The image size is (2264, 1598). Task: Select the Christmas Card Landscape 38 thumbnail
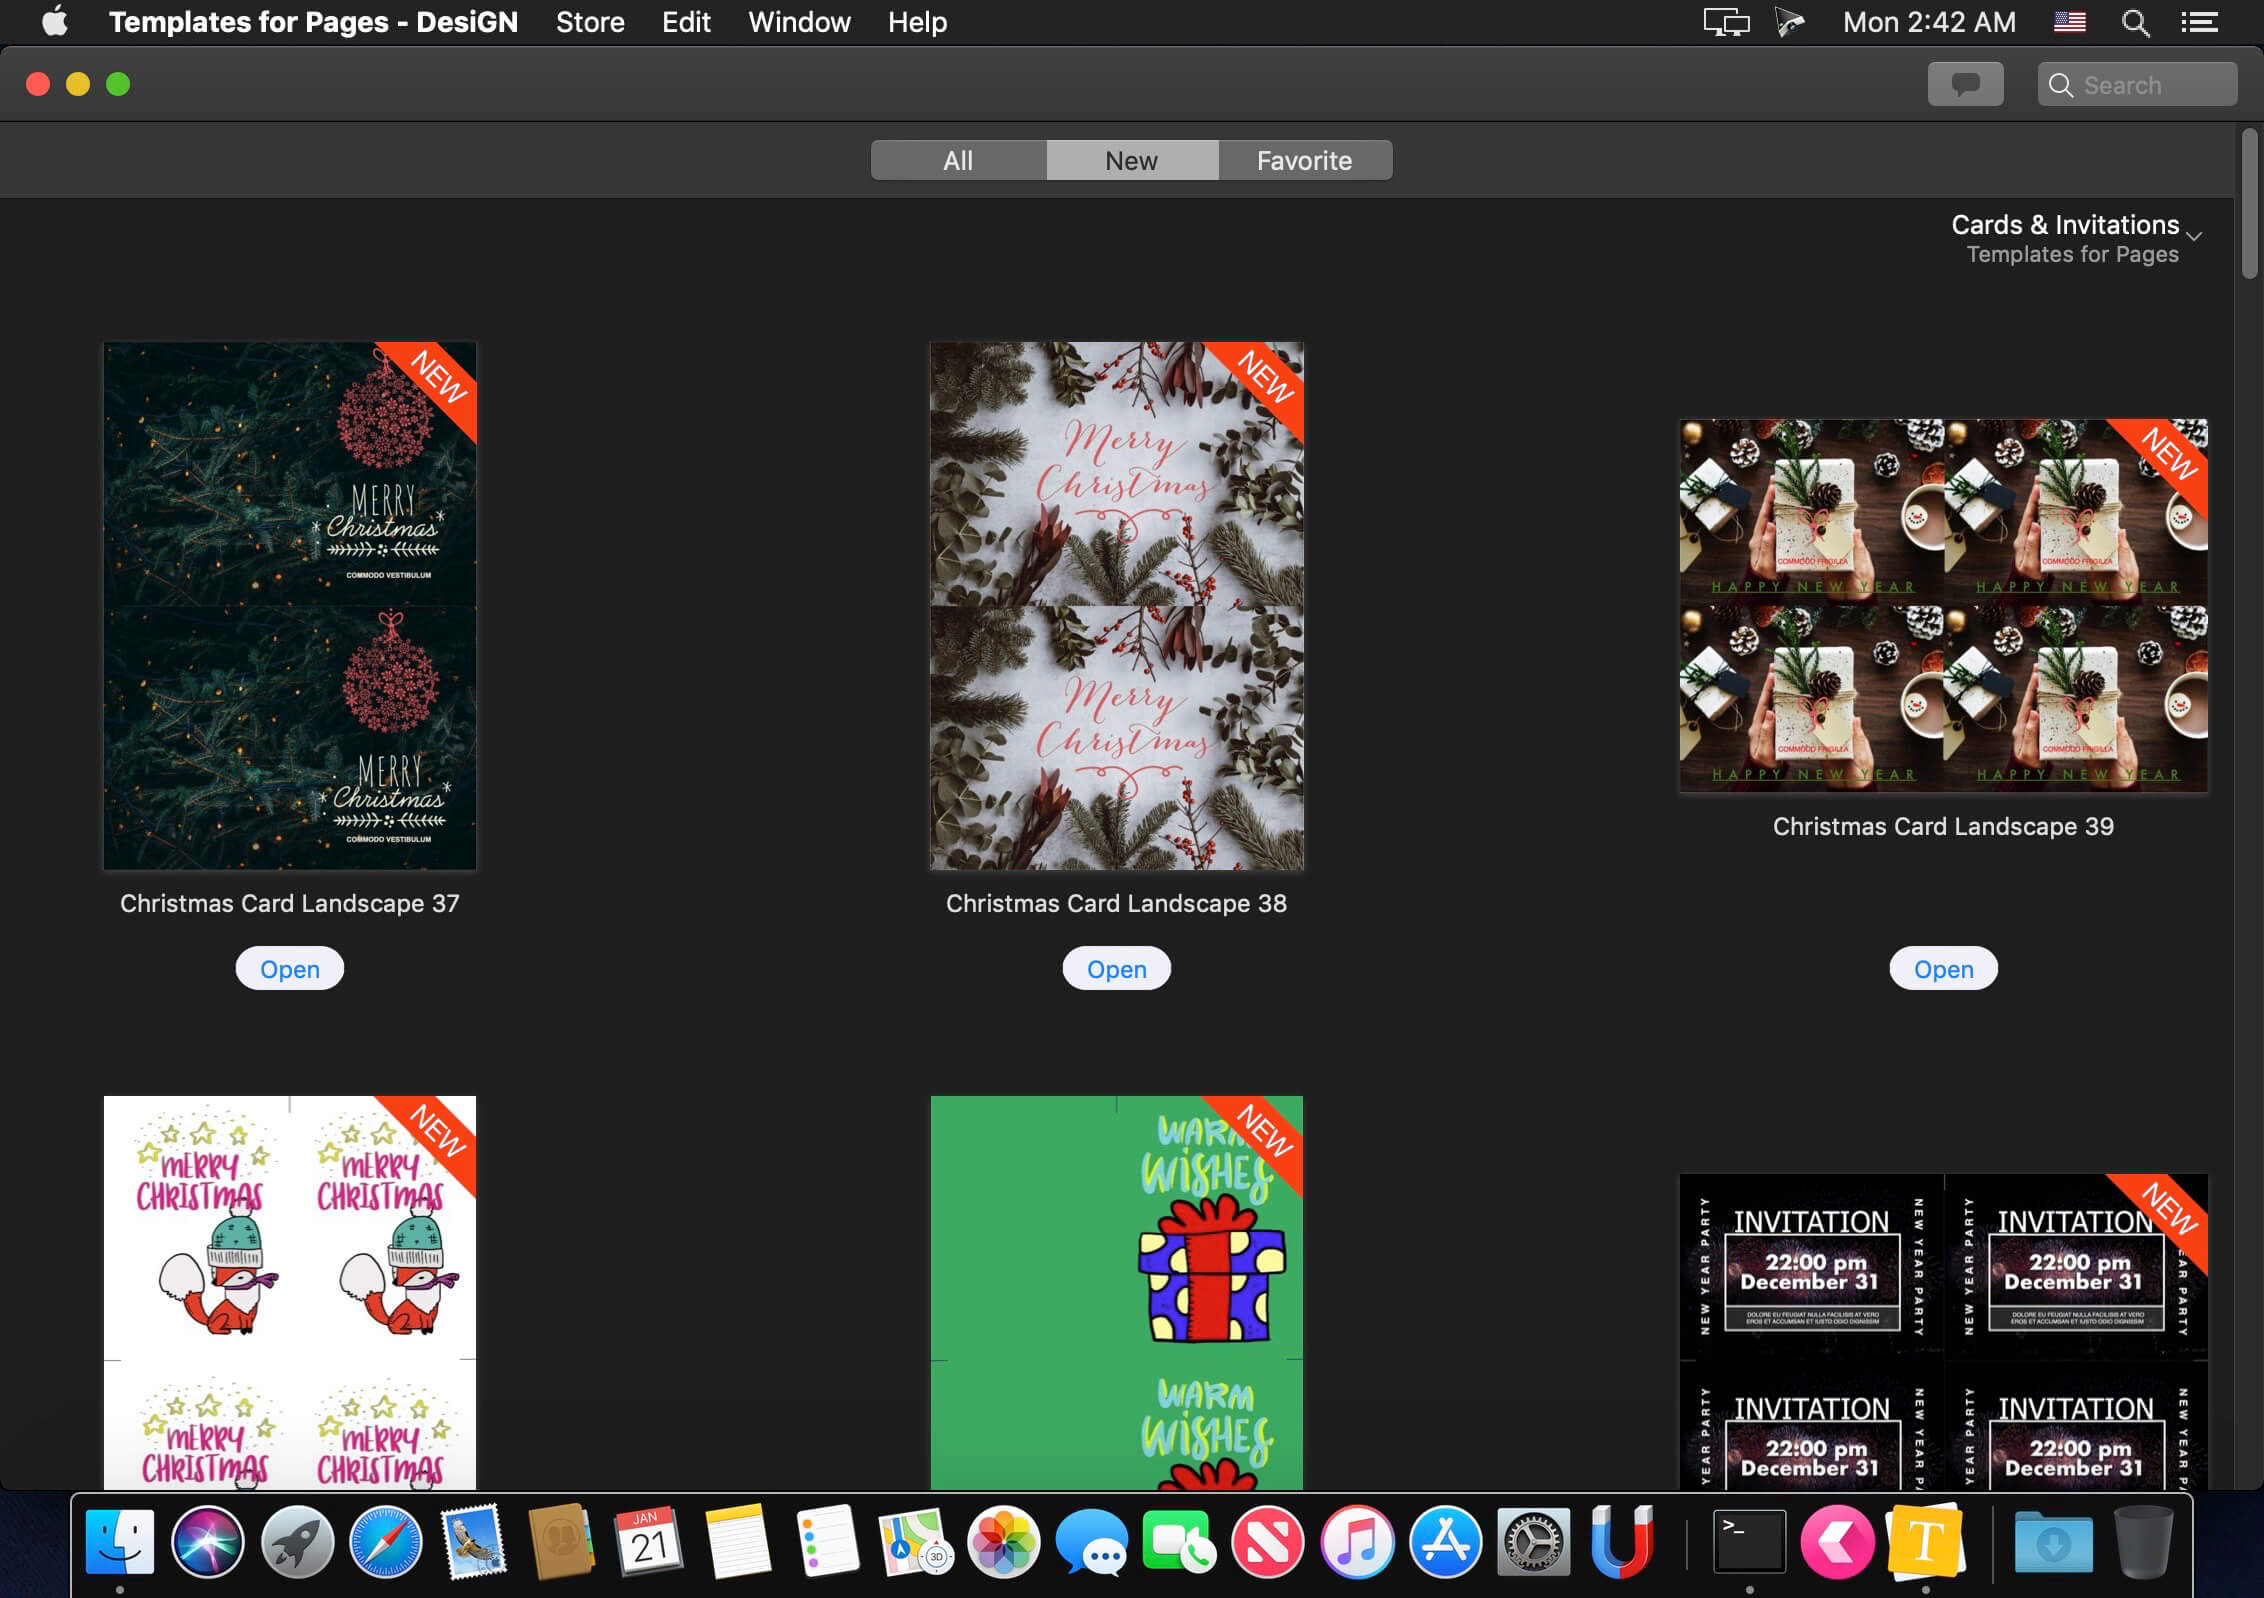[1116, 605]
